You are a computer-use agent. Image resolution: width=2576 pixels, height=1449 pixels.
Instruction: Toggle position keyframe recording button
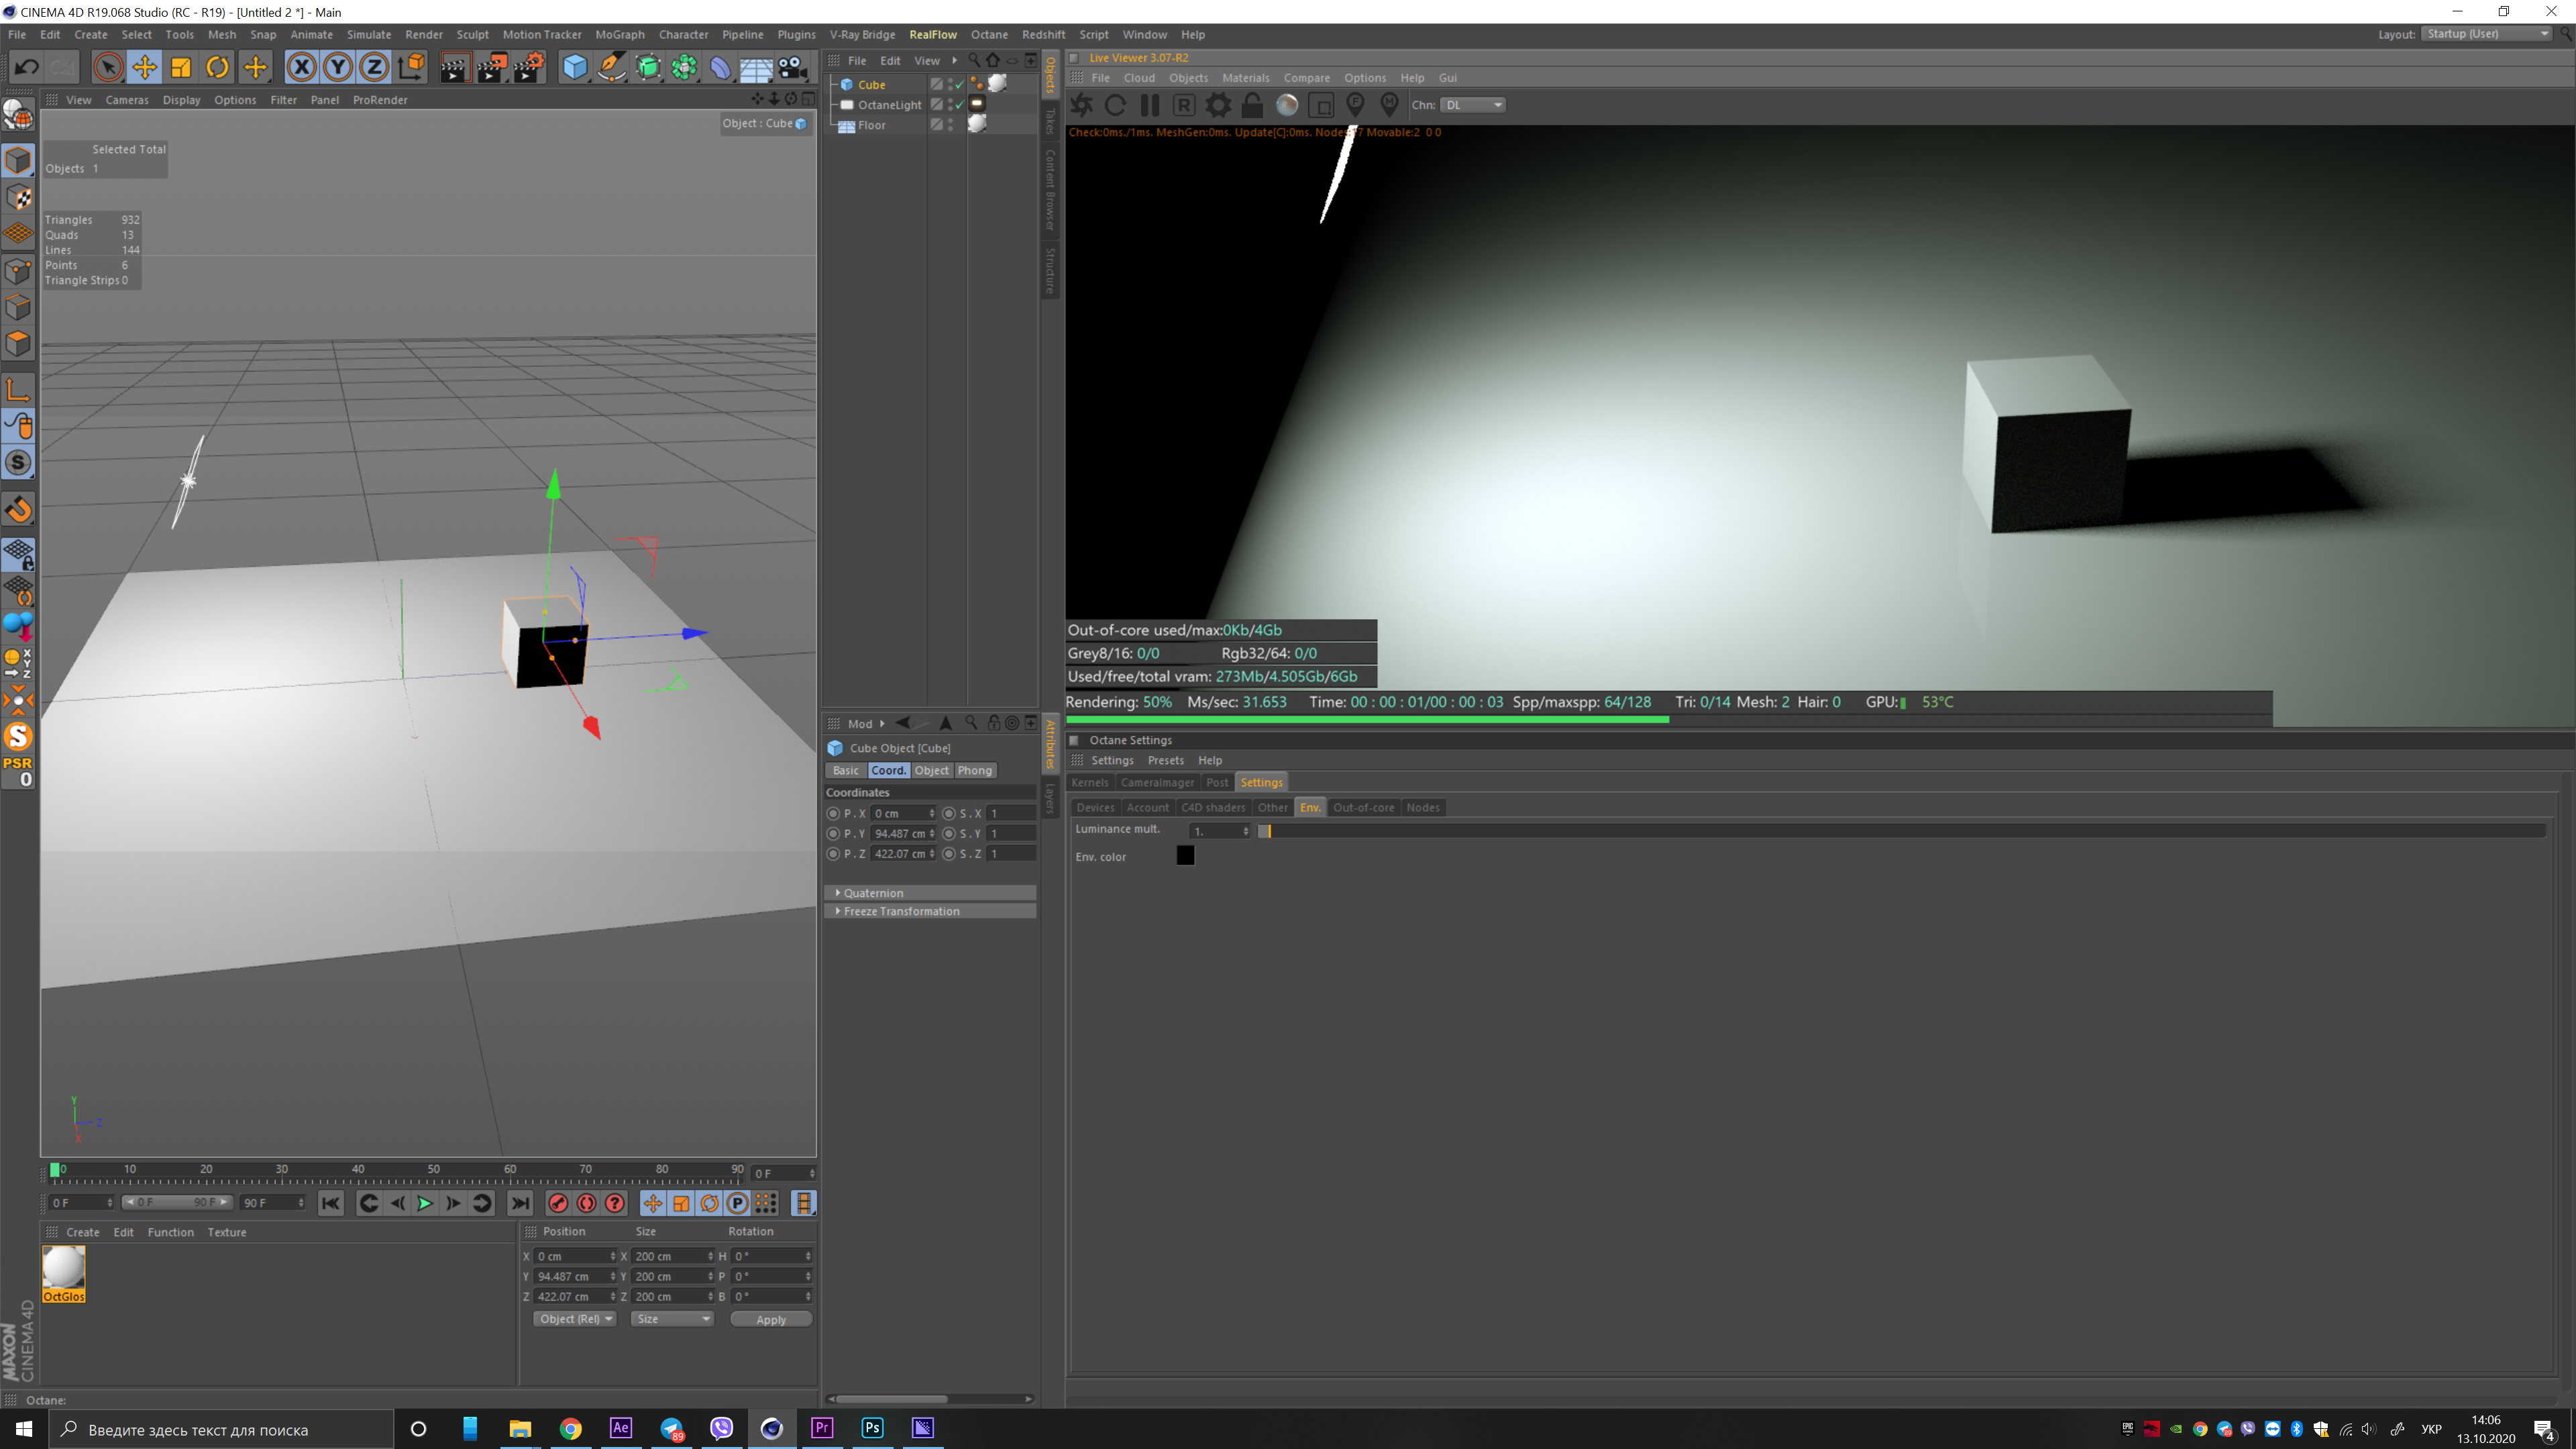tap(652, 1203)
